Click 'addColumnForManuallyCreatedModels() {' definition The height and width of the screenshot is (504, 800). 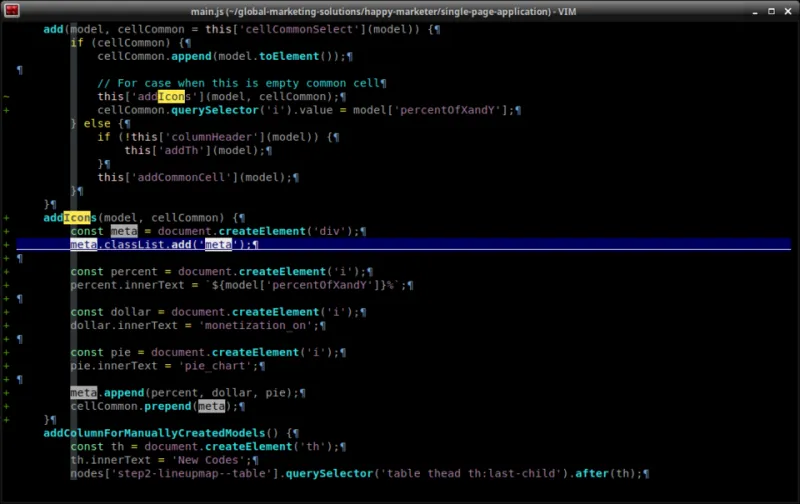tap(171, 433)
